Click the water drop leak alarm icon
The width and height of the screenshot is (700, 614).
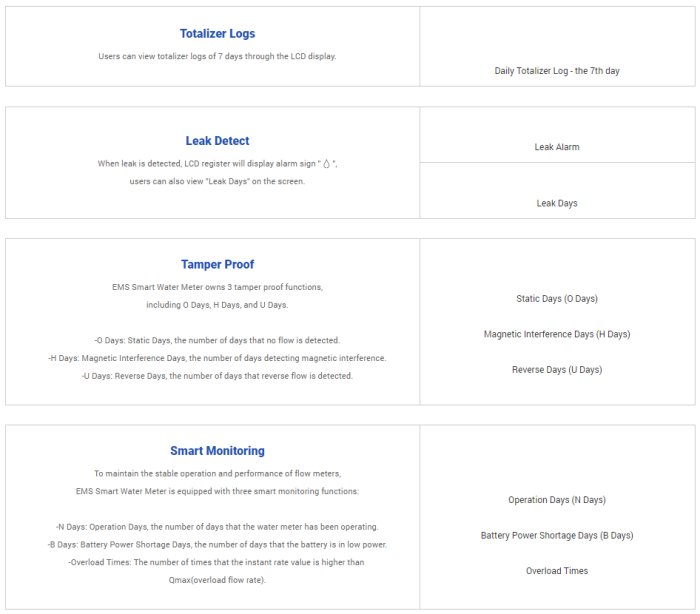326,164
